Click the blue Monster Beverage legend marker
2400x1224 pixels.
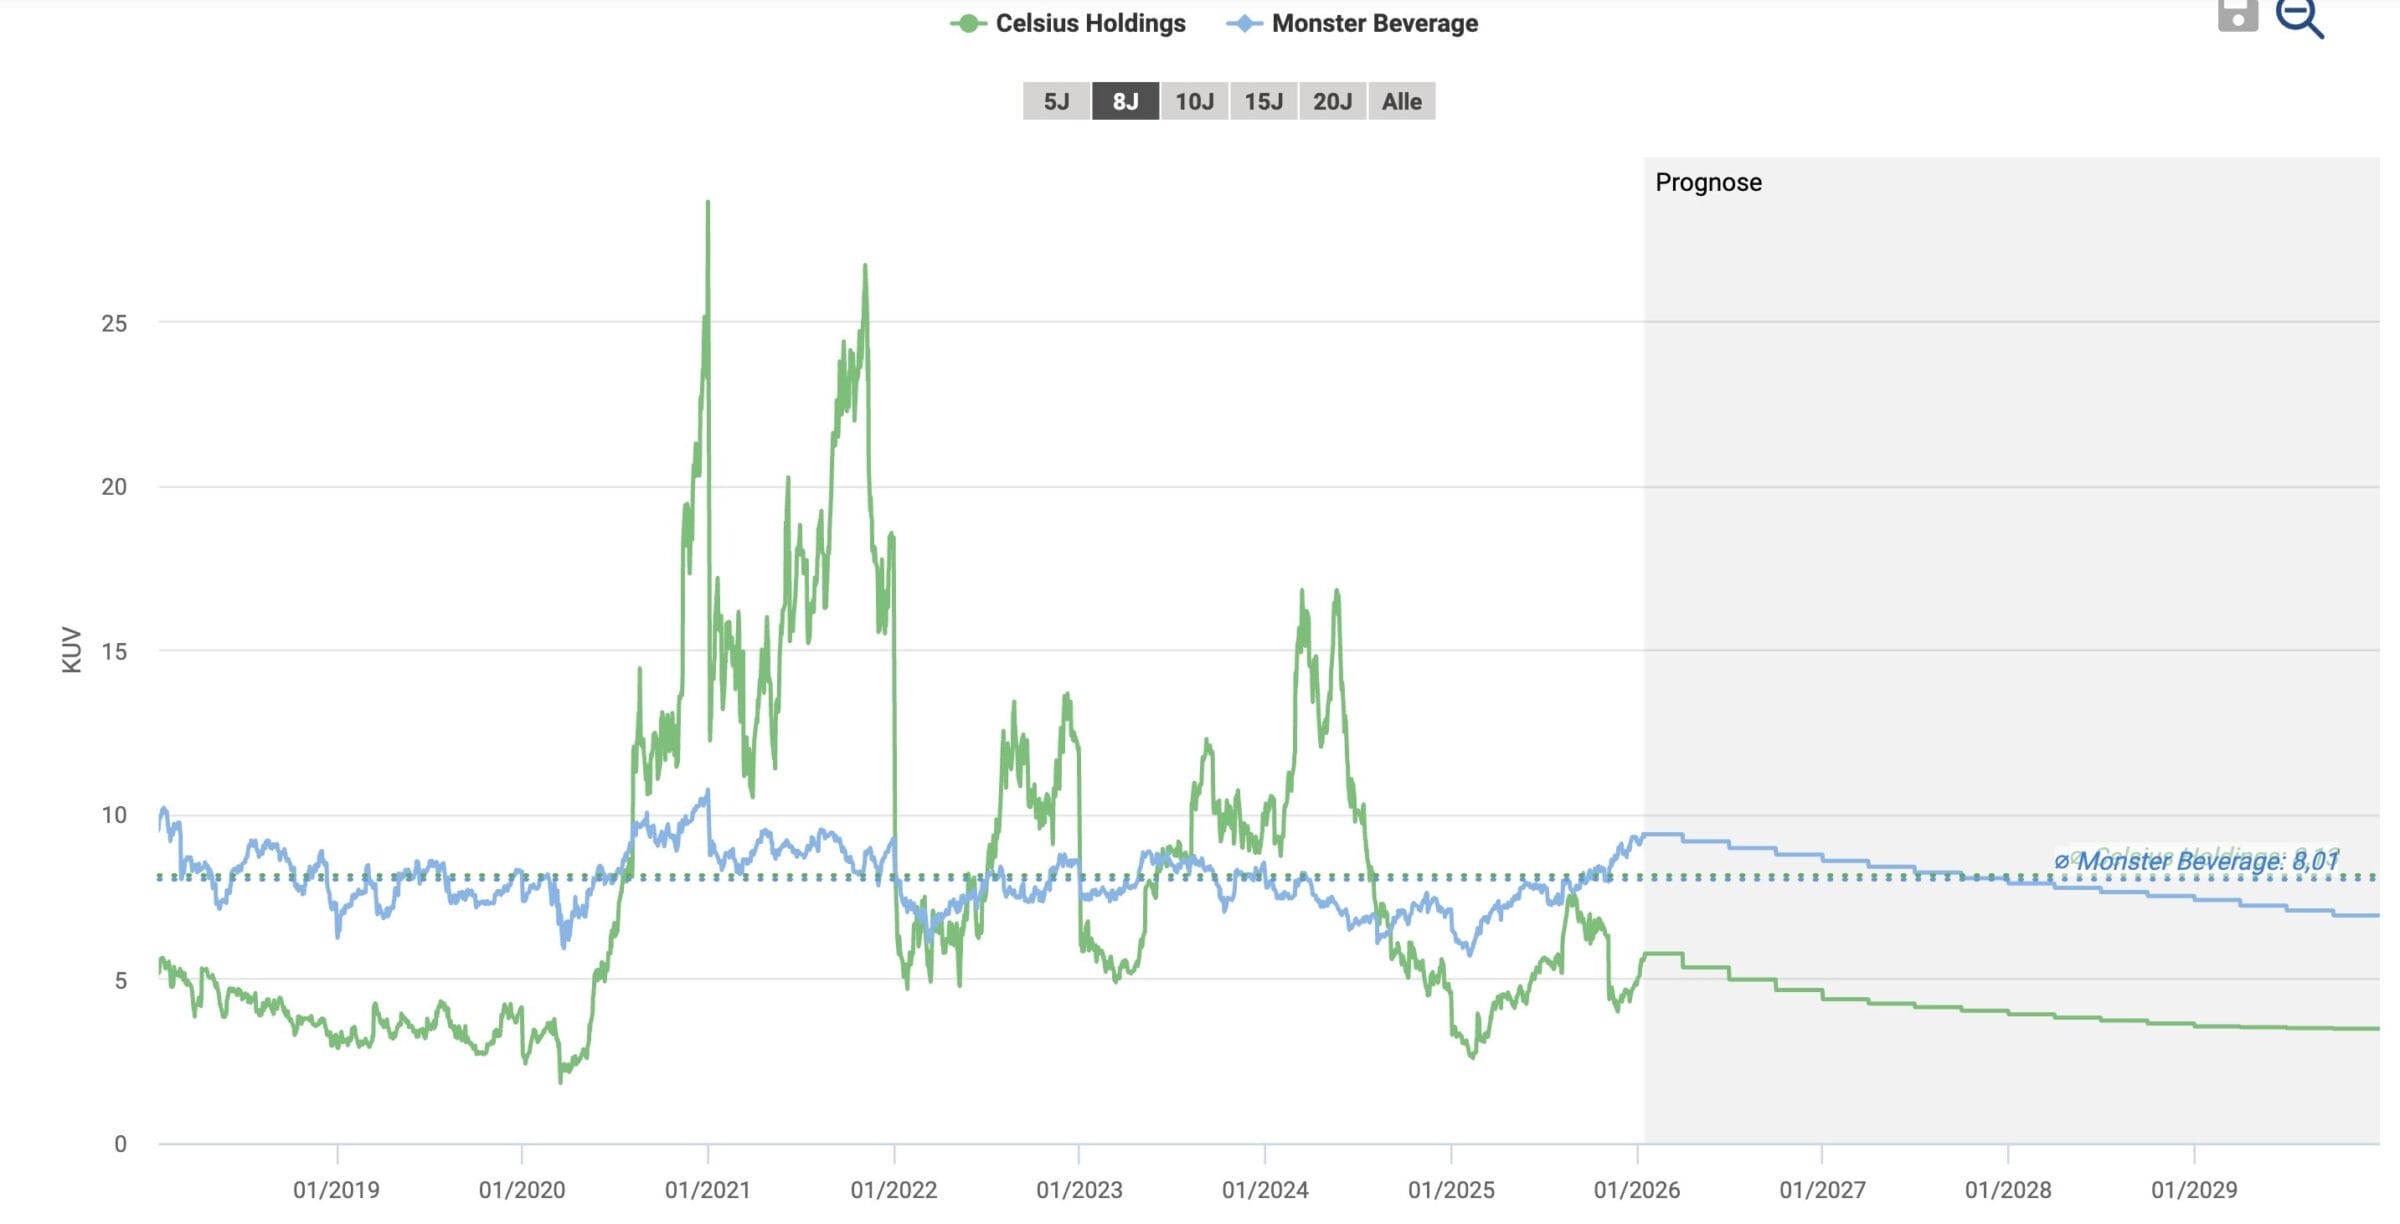point(1244,23)
